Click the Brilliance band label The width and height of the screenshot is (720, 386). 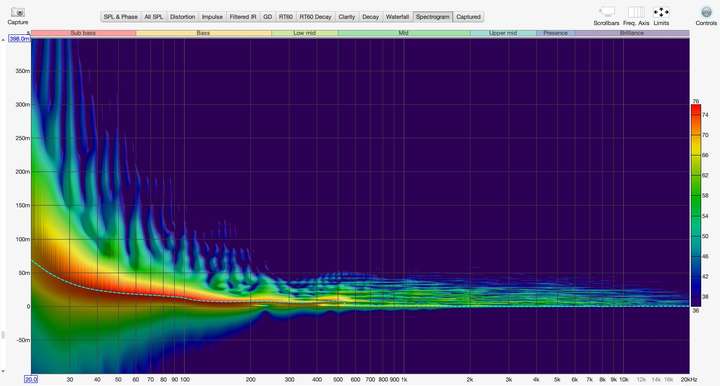pos(632,33)
